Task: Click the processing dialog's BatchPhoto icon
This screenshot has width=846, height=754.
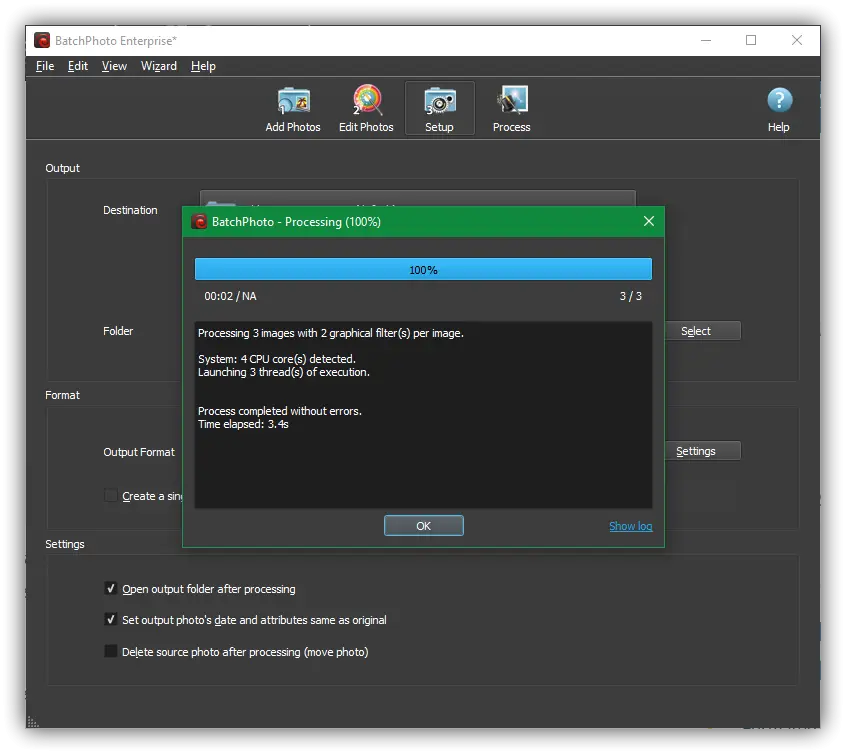Action: click(199, 222)
